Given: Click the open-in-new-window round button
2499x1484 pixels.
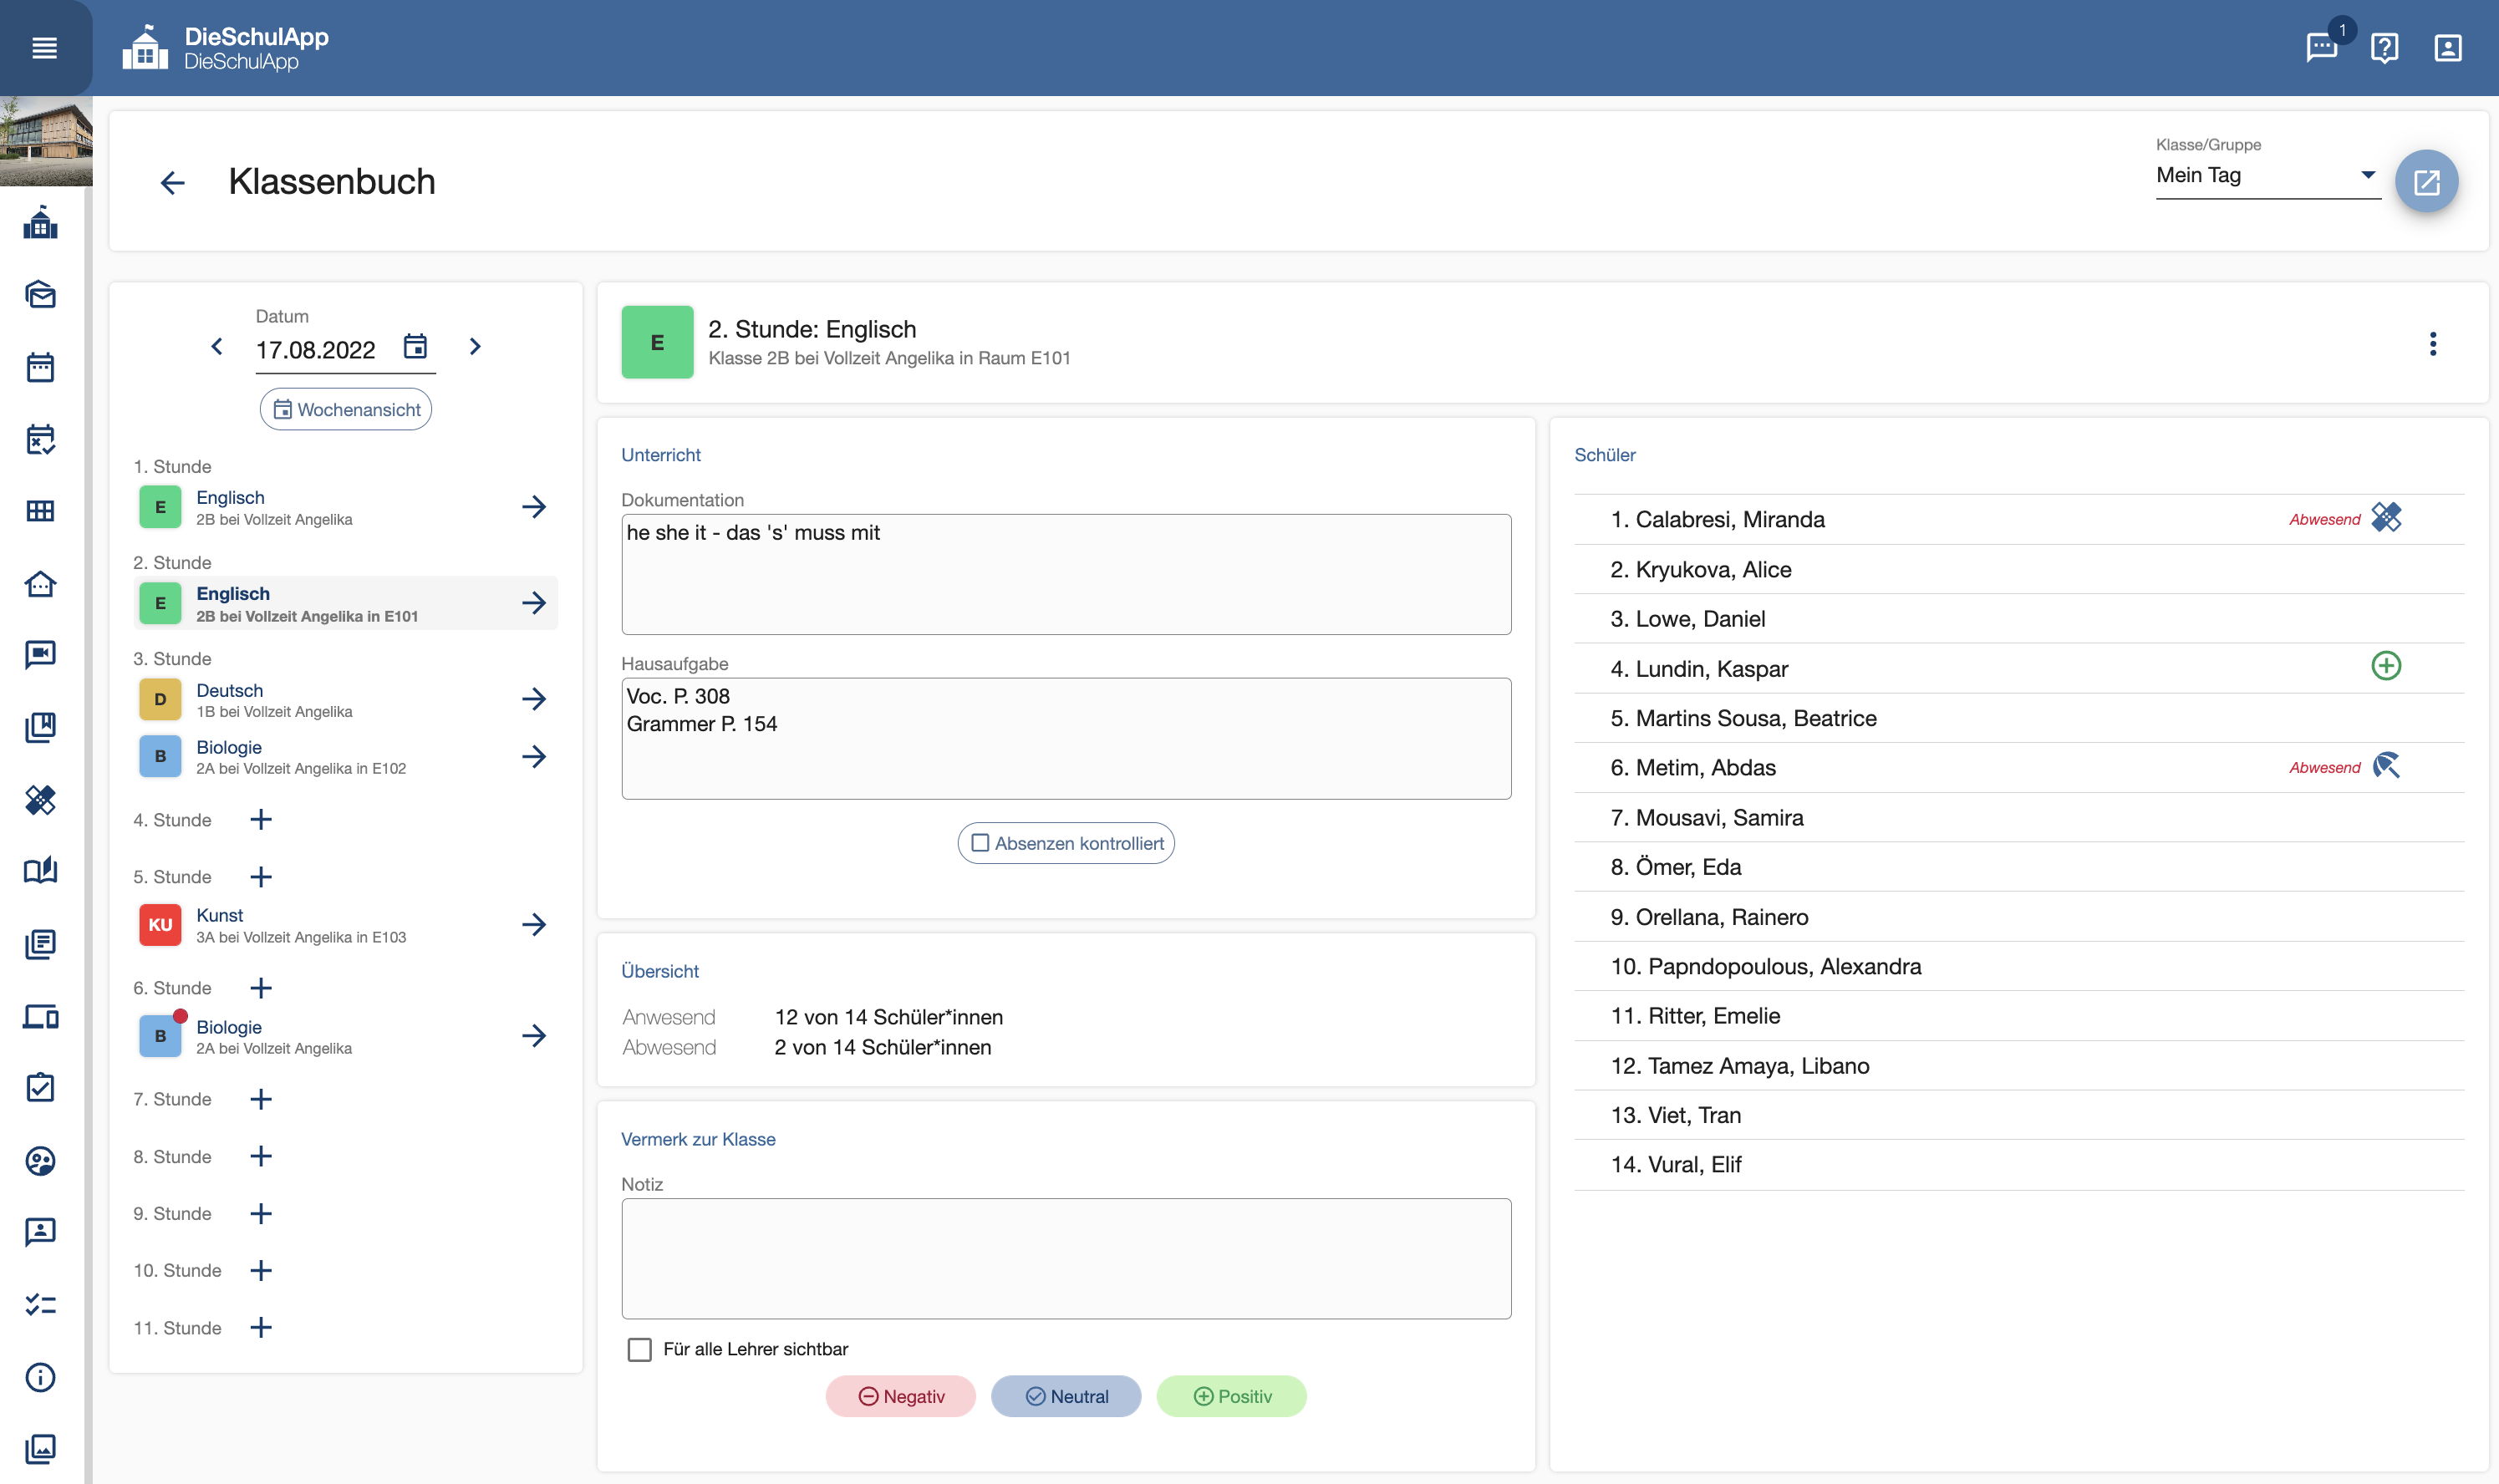Looking at the screenshot, I should pos(2427,182).
